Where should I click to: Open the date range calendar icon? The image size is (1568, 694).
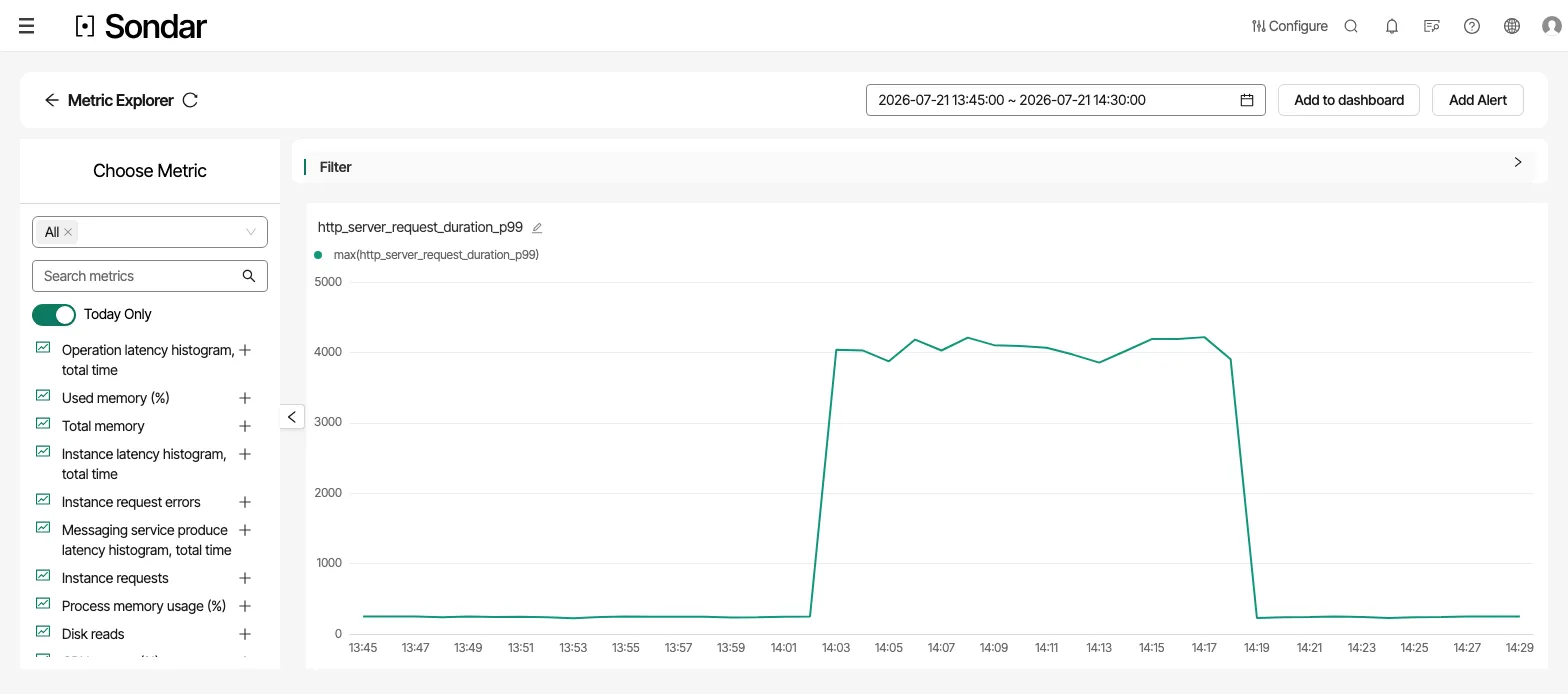tap(1247, 100)
